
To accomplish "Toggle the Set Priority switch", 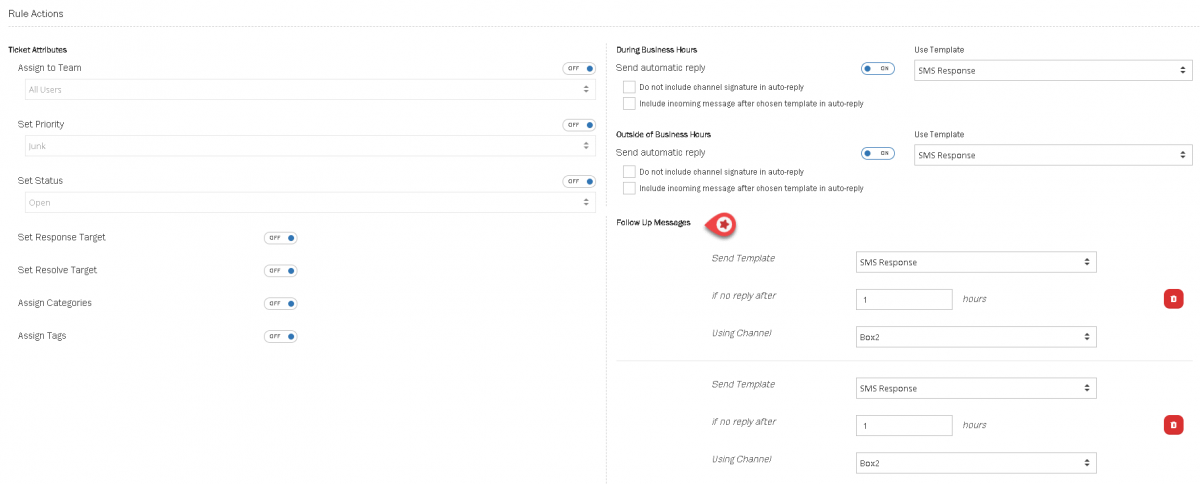I will pos(579,125).
